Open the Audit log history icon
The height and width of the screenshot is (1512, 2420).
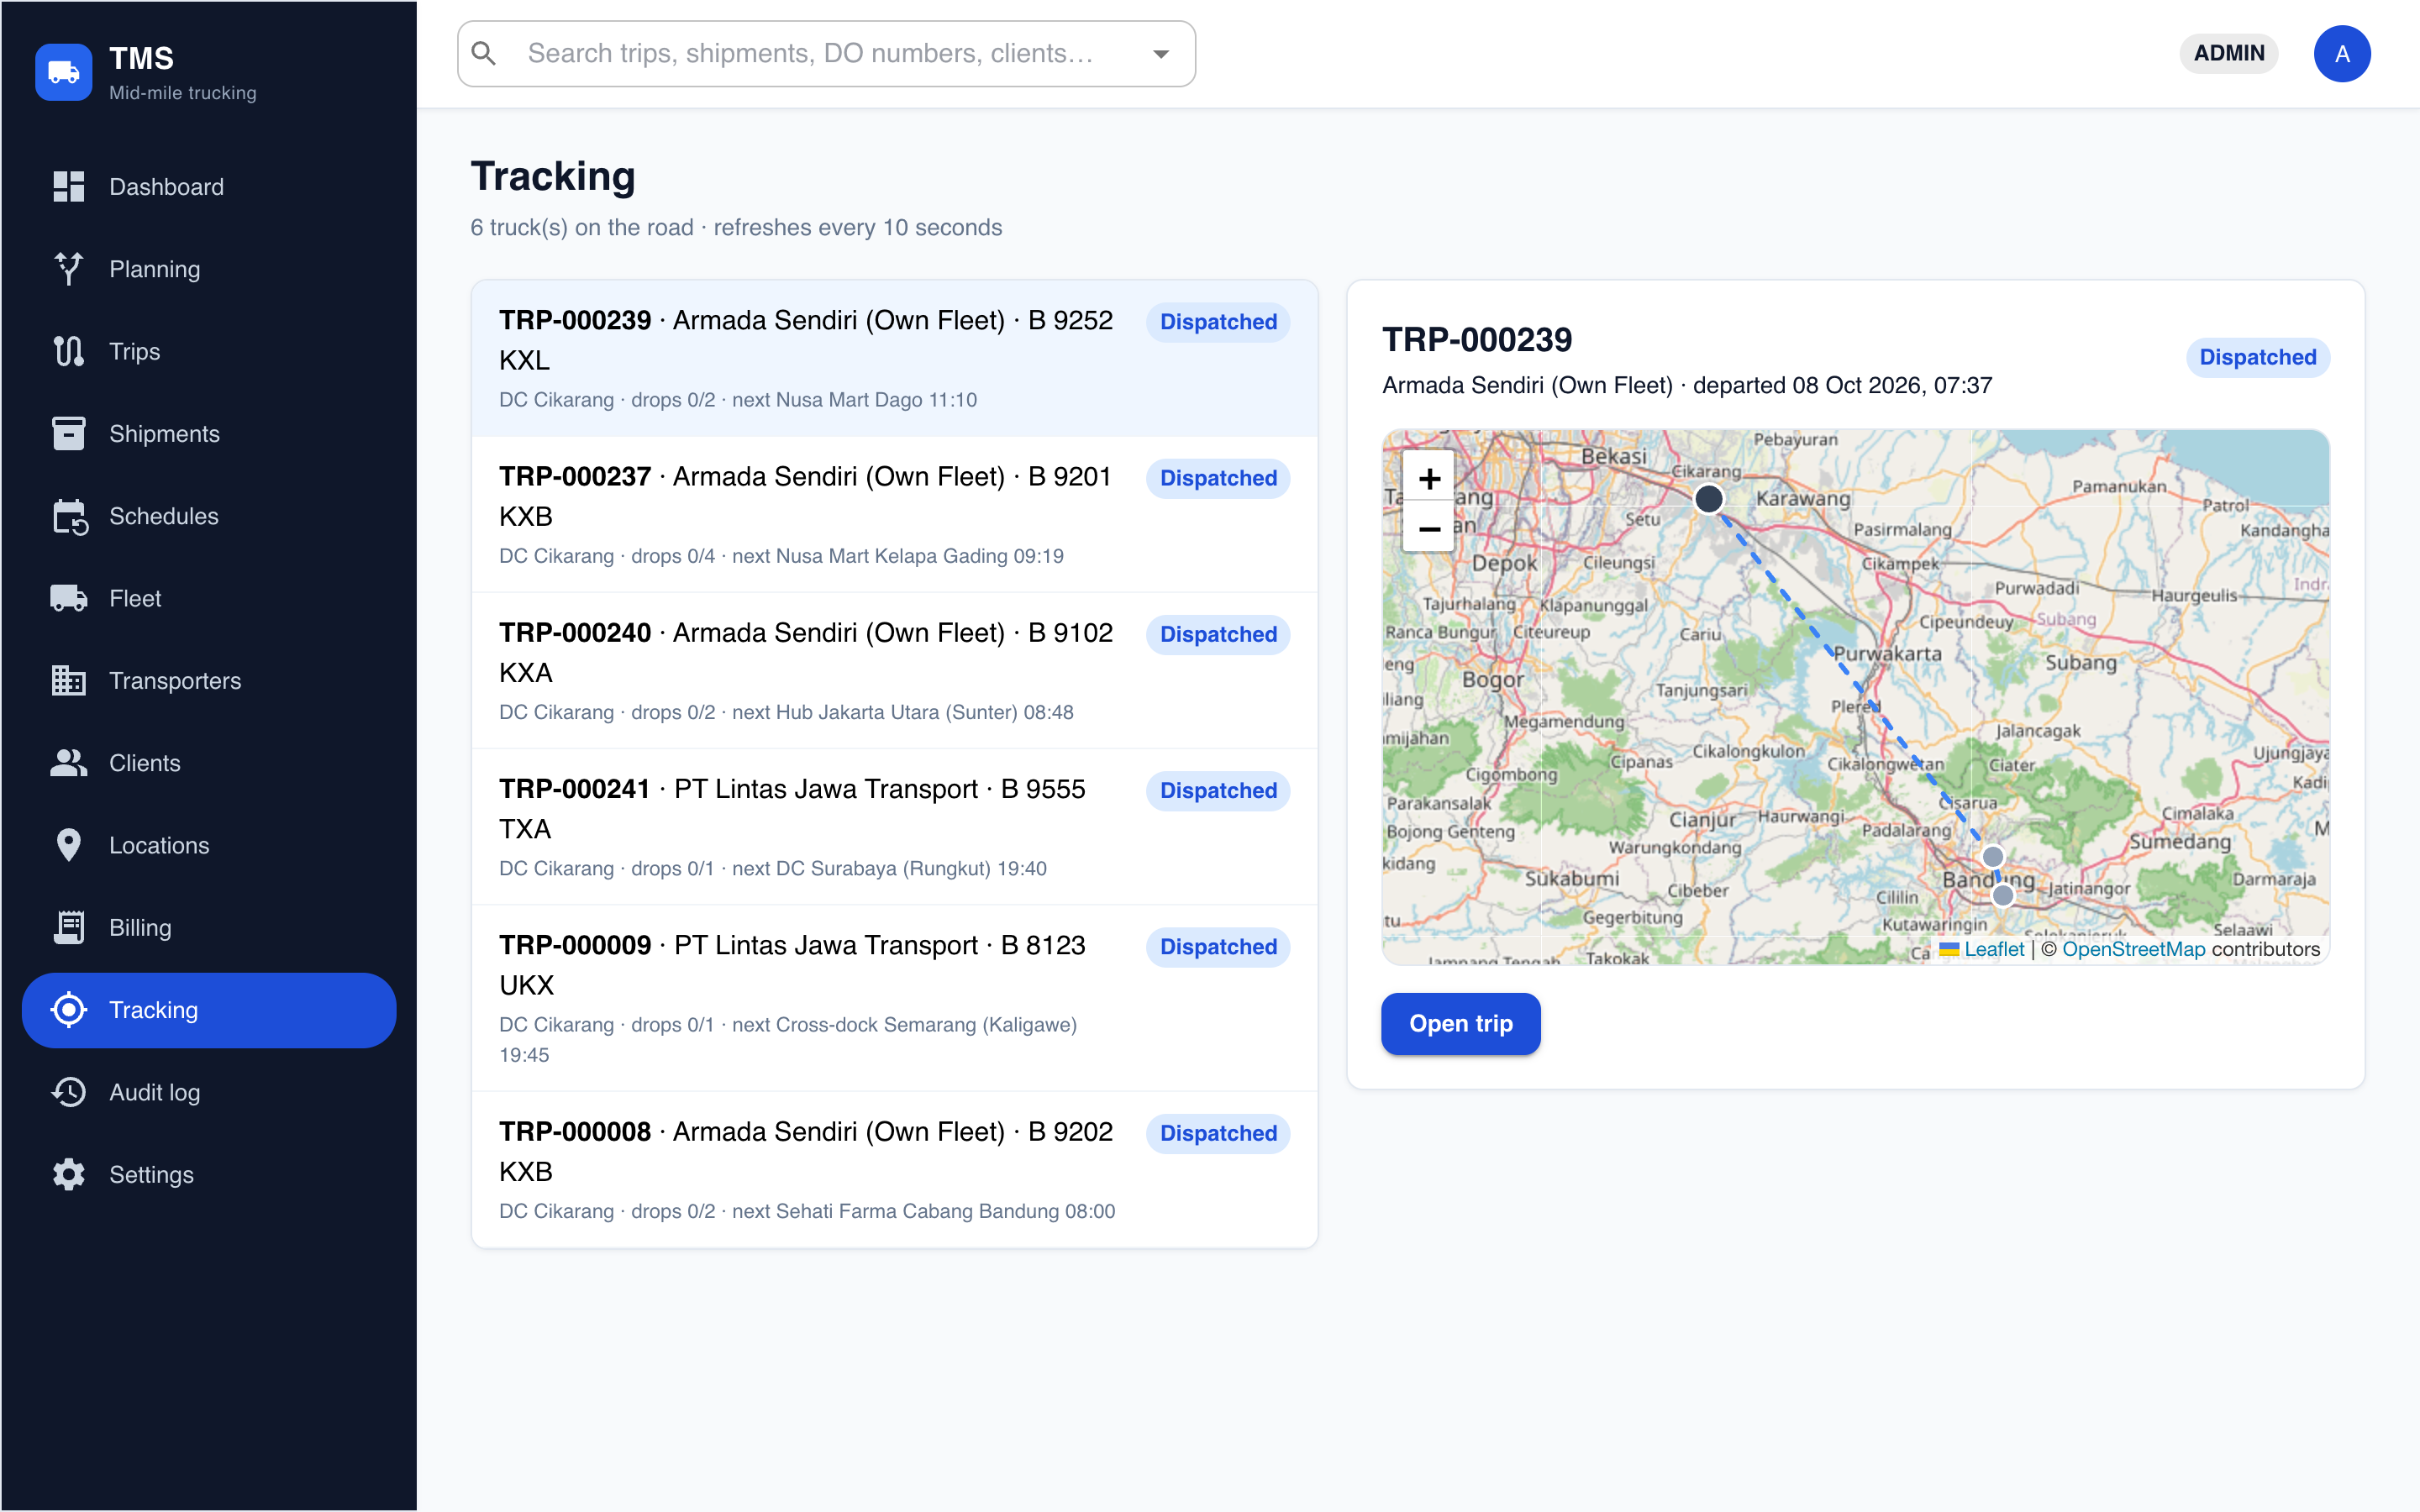coord(68,1092)
